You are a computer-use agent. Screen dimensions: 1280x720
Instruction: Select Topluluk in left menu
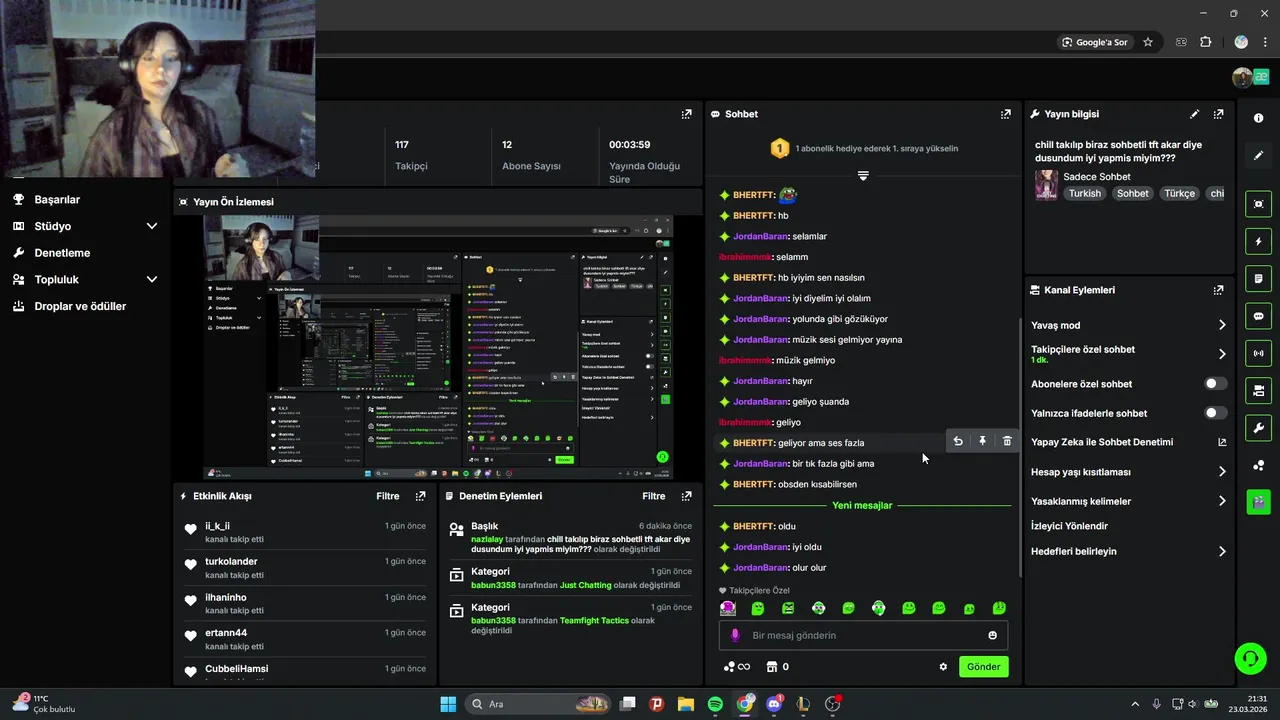click(x=56, y=280)
